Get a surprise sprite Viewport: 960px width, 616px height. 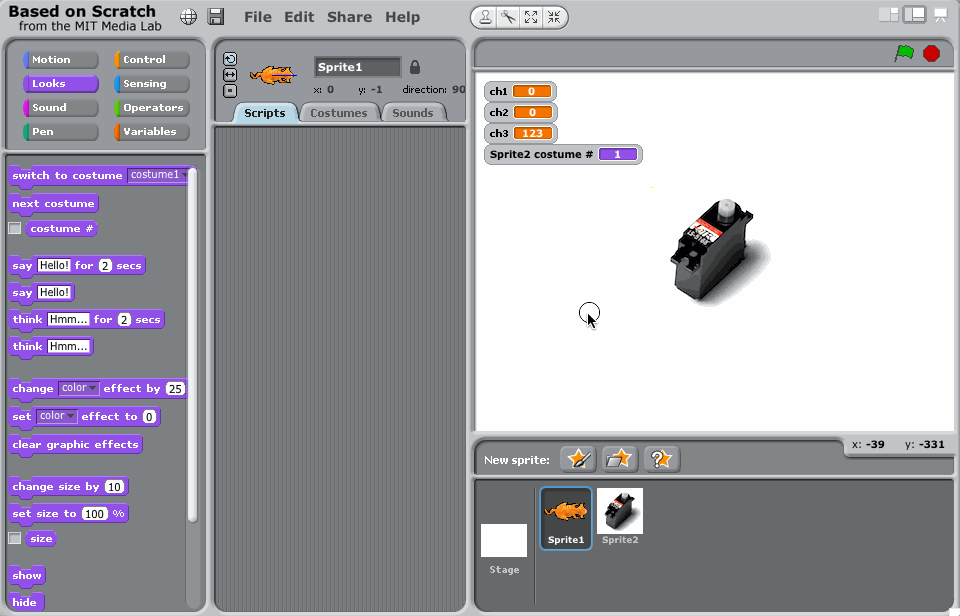tap(661, 459)
